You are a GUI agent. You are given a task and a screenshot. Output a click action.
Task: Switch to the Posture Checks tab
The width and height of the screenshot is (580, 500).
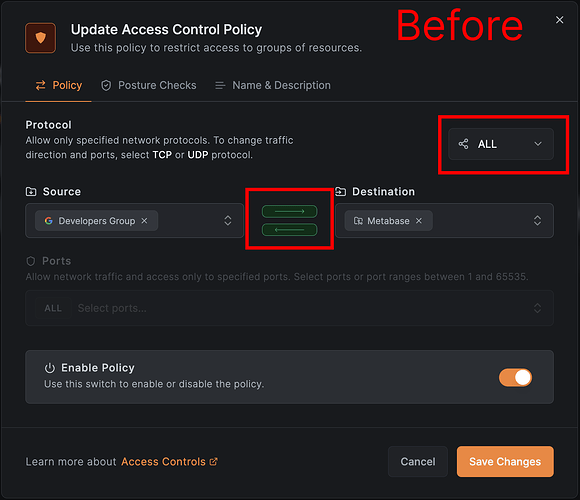coord(149,85)
